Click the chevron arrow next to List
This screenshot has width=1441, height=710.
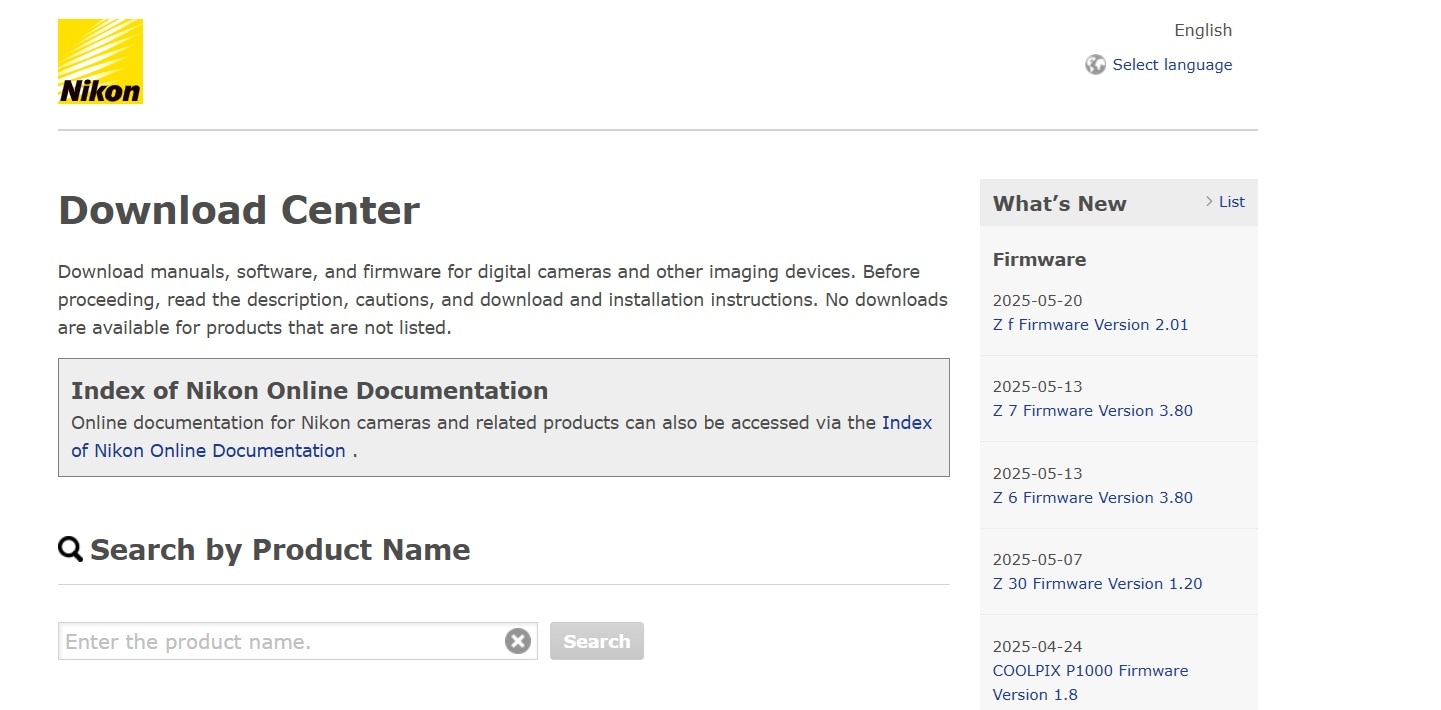point(1209,202)
